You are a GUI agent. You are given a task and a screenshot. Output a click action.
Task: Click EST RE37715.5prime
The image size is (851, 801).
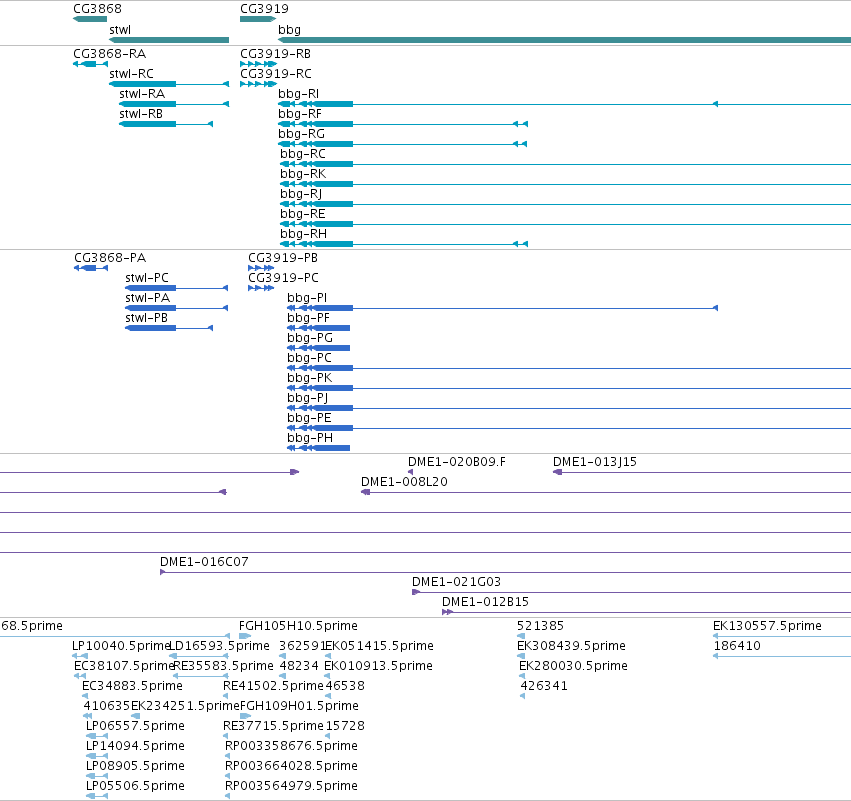[x=274, y=727]
